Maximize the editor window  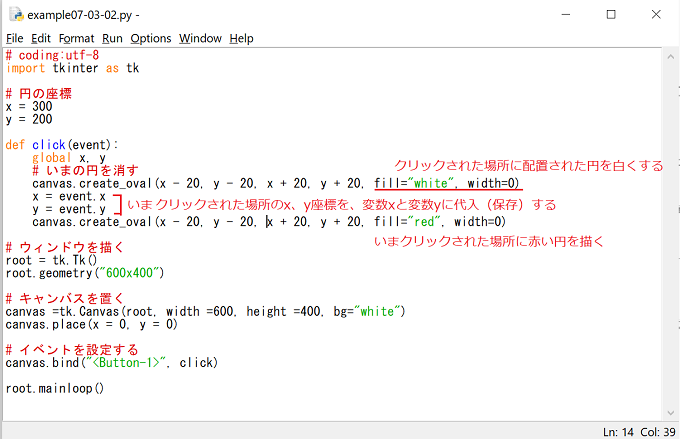611,15
